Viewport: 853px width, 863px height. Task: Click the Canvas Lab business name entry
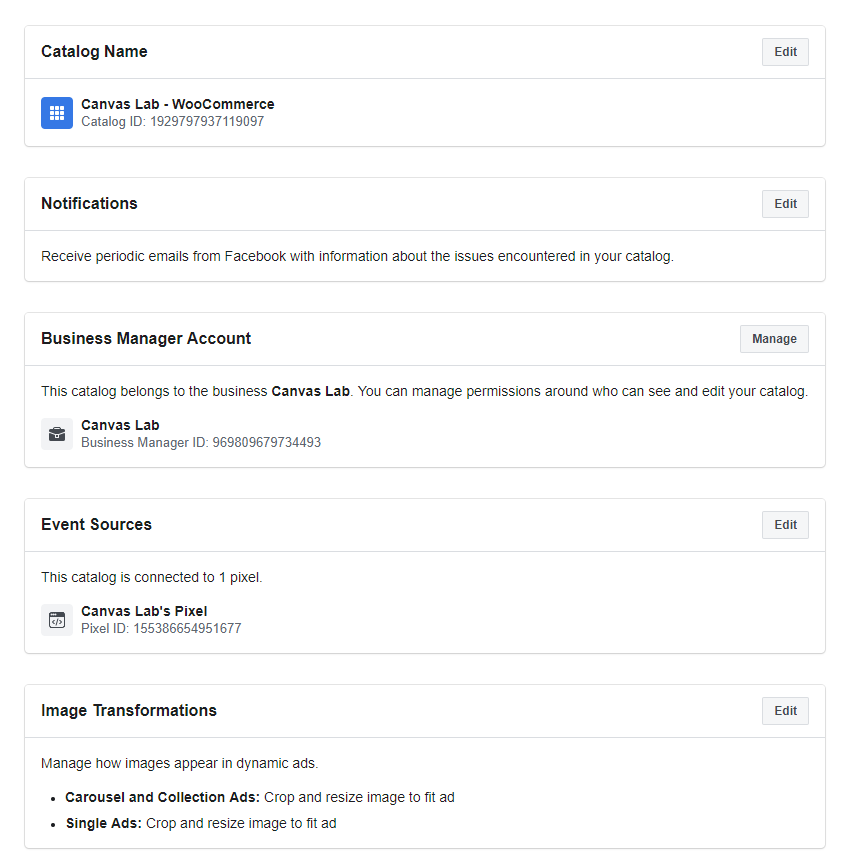click(x=120, y=425)
